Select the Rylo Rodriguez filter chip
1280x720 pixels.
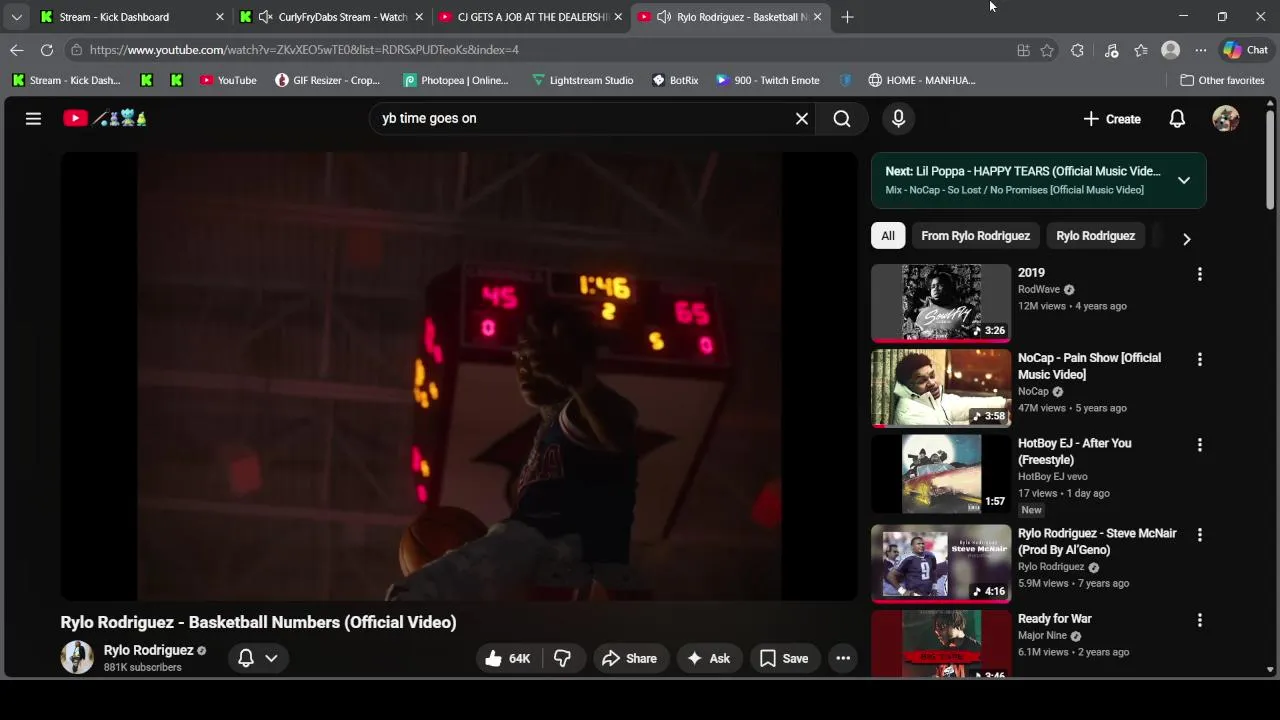pos(1095,236)
